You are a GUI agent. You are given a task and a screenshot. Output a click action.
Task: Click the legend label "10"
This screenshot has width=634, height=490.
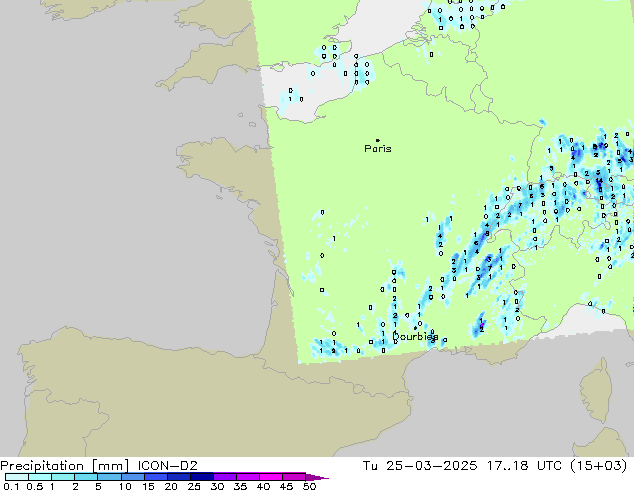(x=125, y=486)
